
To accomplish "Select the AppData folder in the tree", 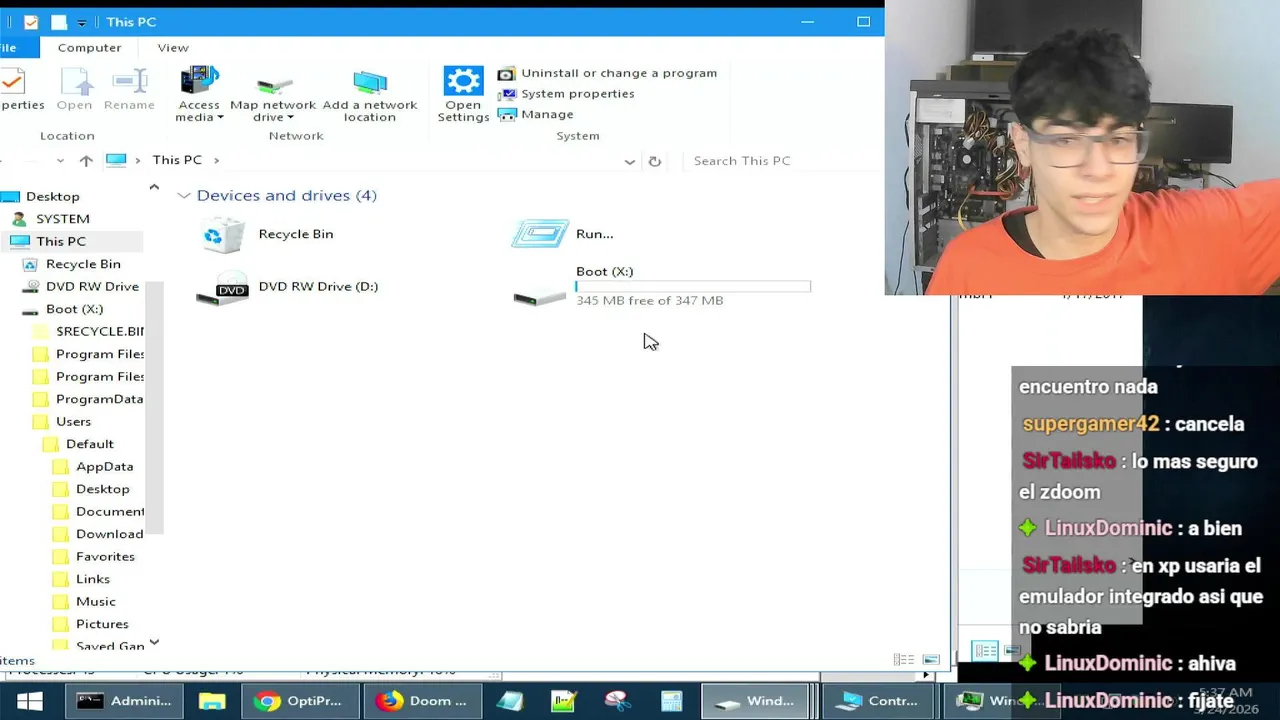I will (104, 466).
